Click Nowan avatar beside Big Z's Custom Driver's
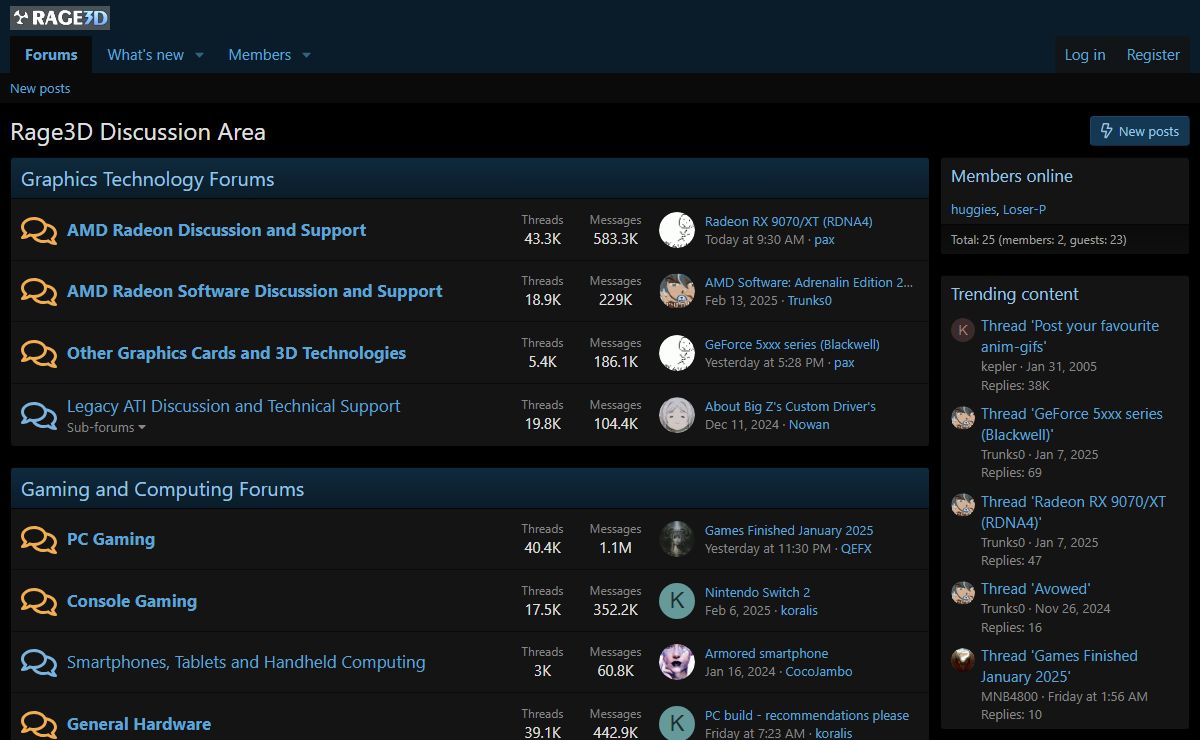This screenshot has height=740, width=1200. point(677,415)
